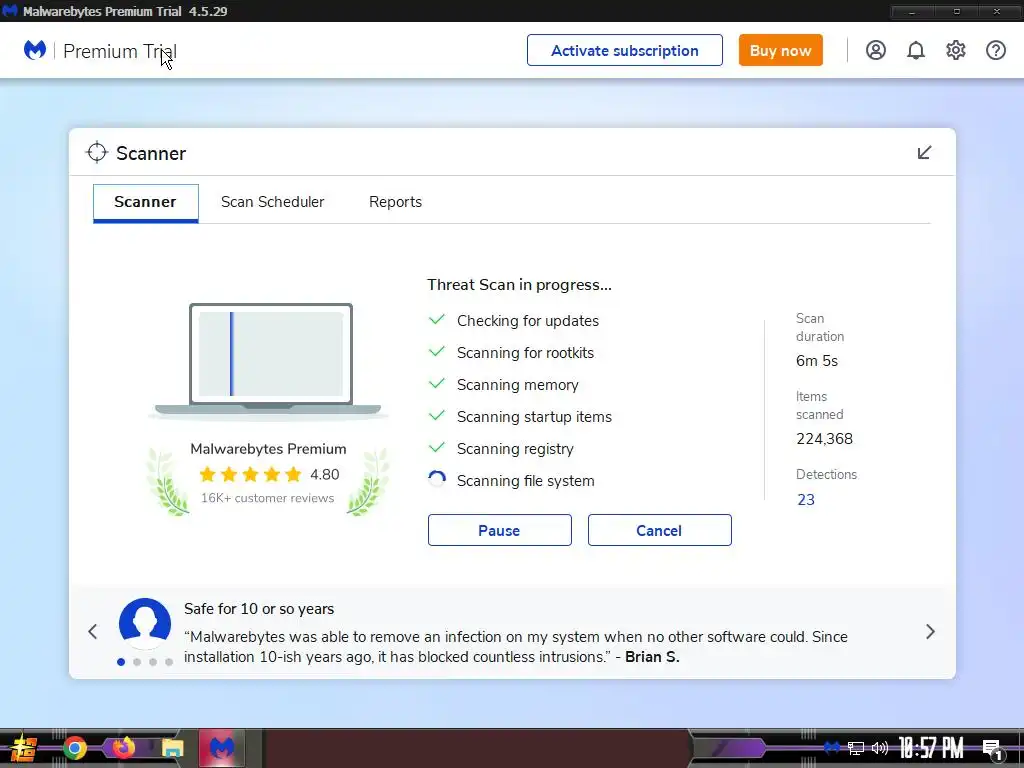Show previous customer review
The height and width of the screenshot is (768, 1024).
coord(93,632)
